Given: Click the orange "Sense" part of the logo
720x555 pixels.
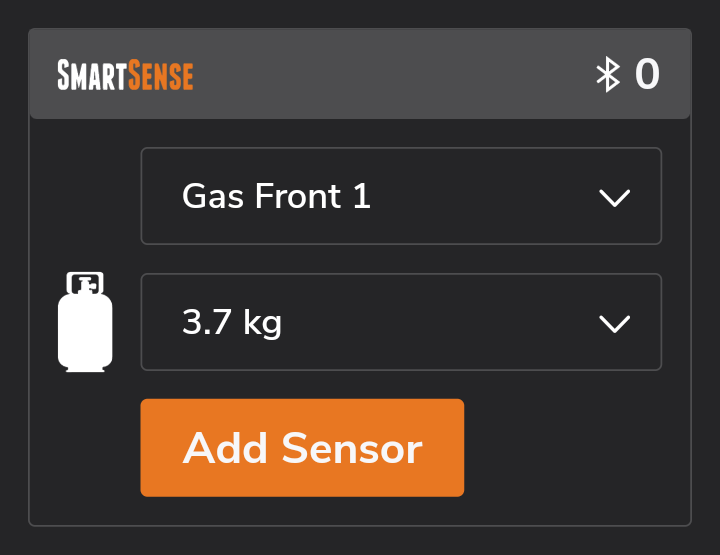Looking at the screenshot, I should click(x=159, y=75).
